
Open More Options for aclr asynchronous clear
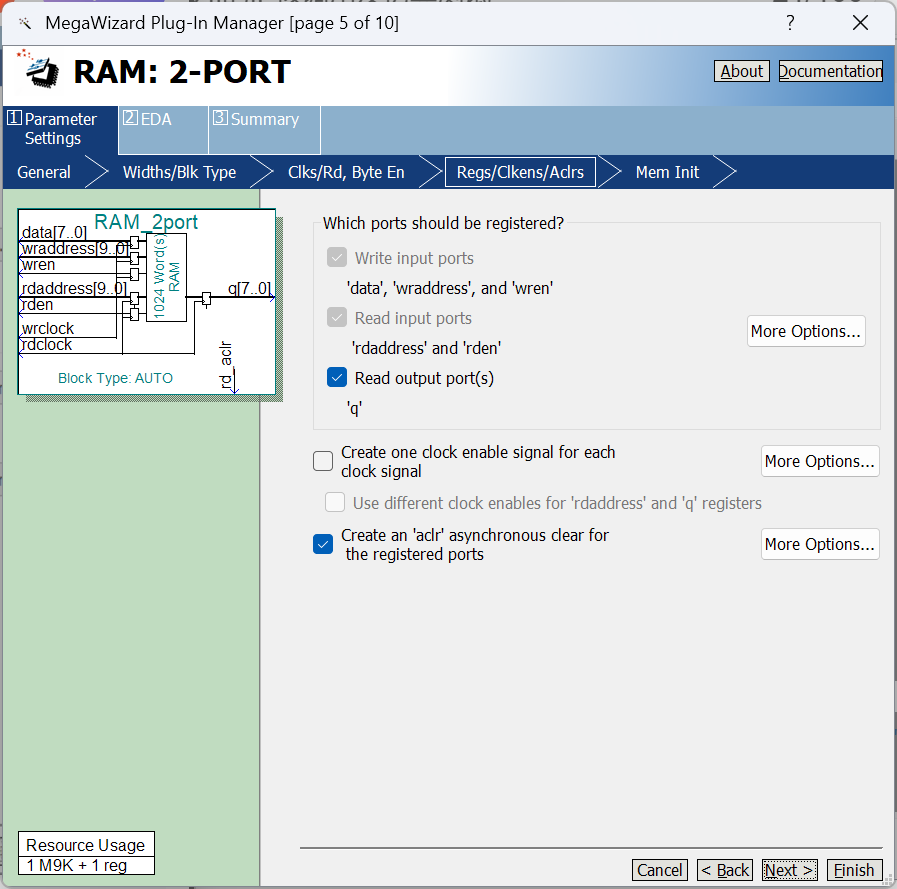(820, 544)
